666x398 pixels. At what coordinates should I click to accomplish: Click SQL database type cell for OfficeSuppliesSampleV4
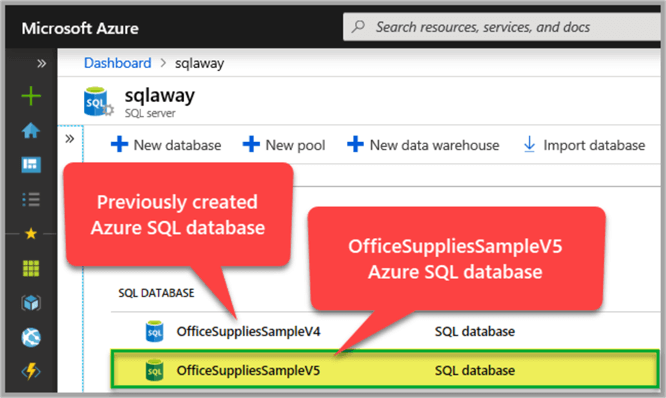point(475,331)
